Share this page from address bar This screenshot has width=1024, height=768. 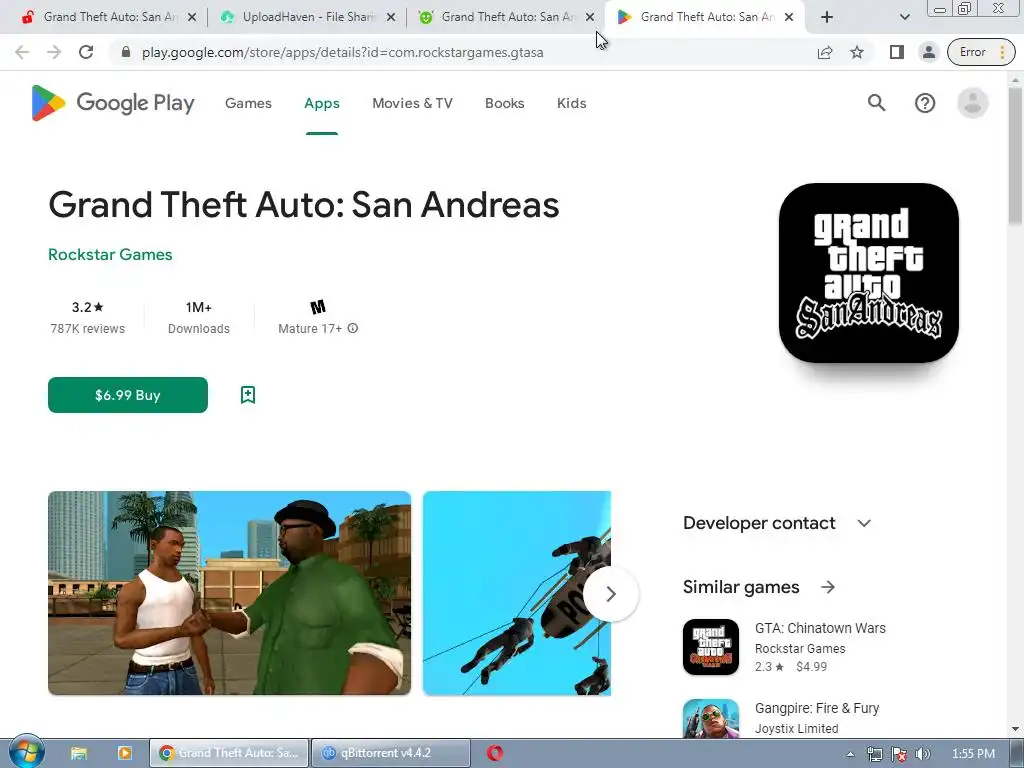[825, 52]
